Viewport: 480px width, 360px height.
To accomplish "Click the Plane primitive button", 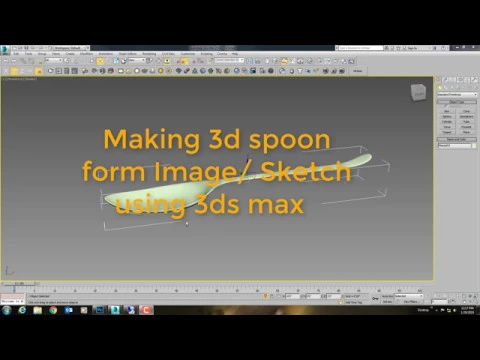I will [466, 132].
